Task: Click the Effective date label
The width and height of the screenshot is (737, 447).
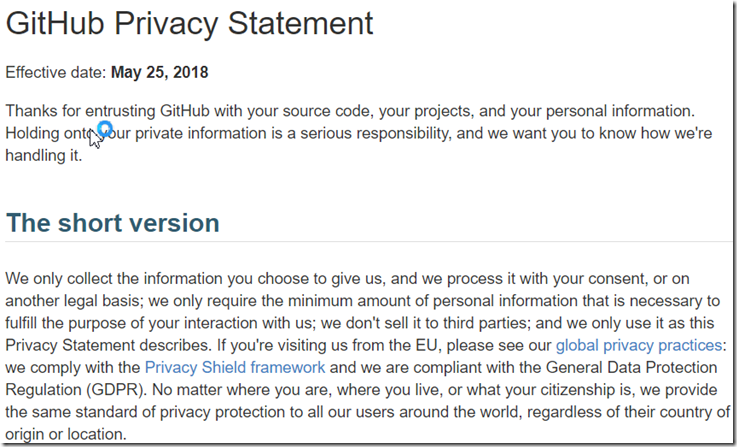Action: tap(56, 72)
